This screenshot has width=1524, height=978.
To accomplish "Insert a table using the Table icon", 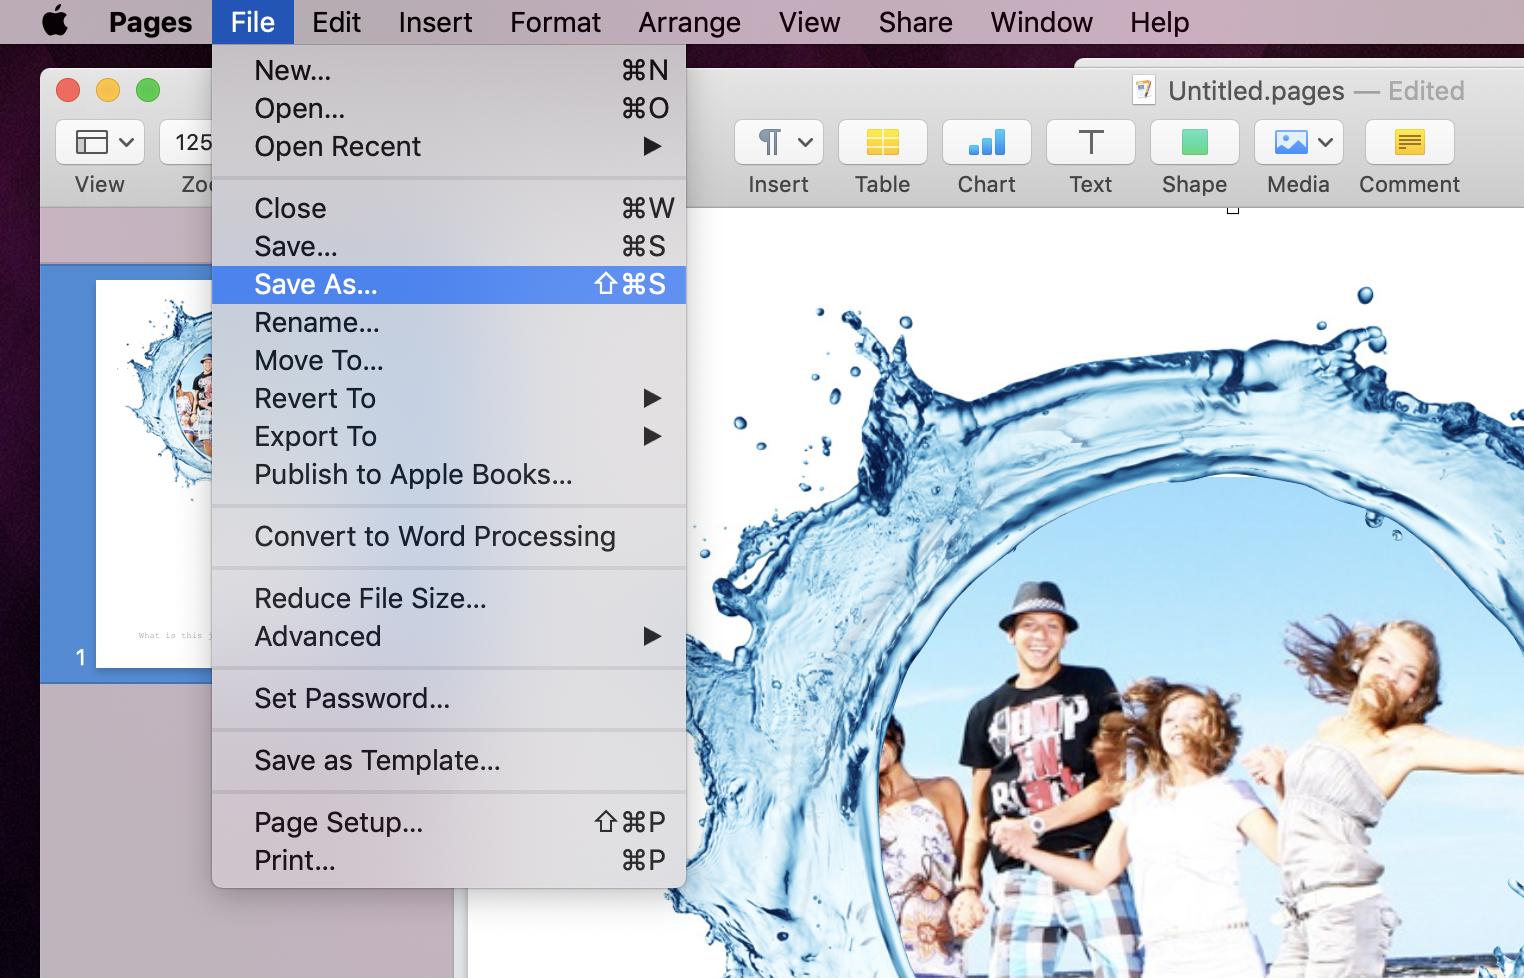I will click(883, 142).
